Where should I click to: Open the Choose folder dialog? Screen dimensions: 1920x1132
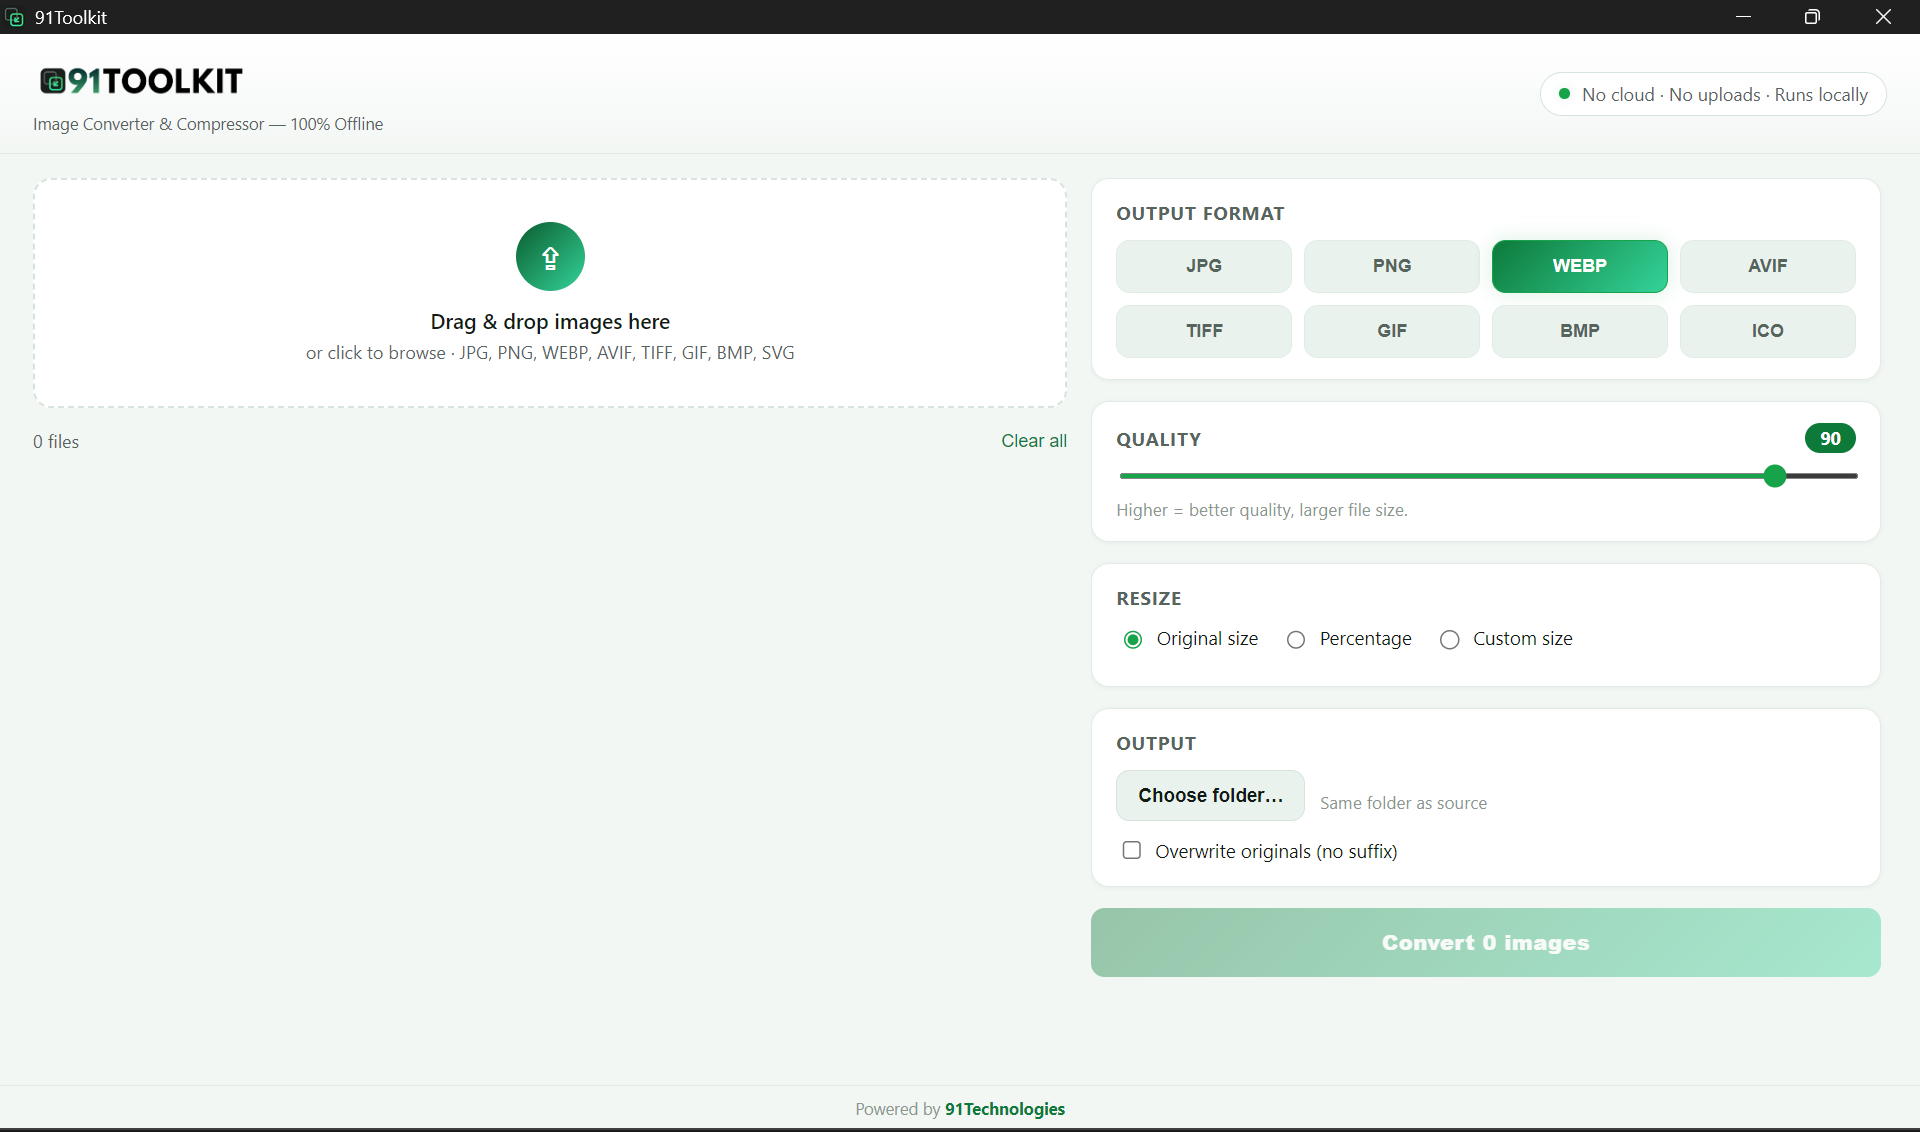1210,795
